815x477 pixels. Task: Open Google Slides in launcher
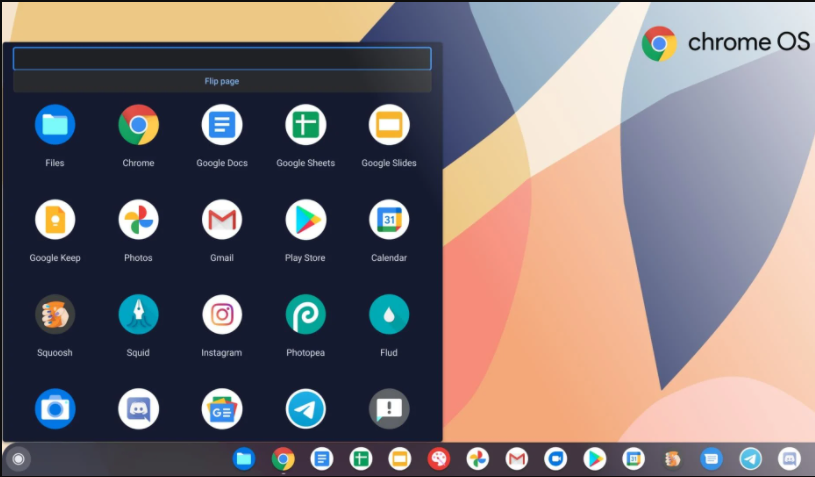pyautogui.click(x=389, y=125)
